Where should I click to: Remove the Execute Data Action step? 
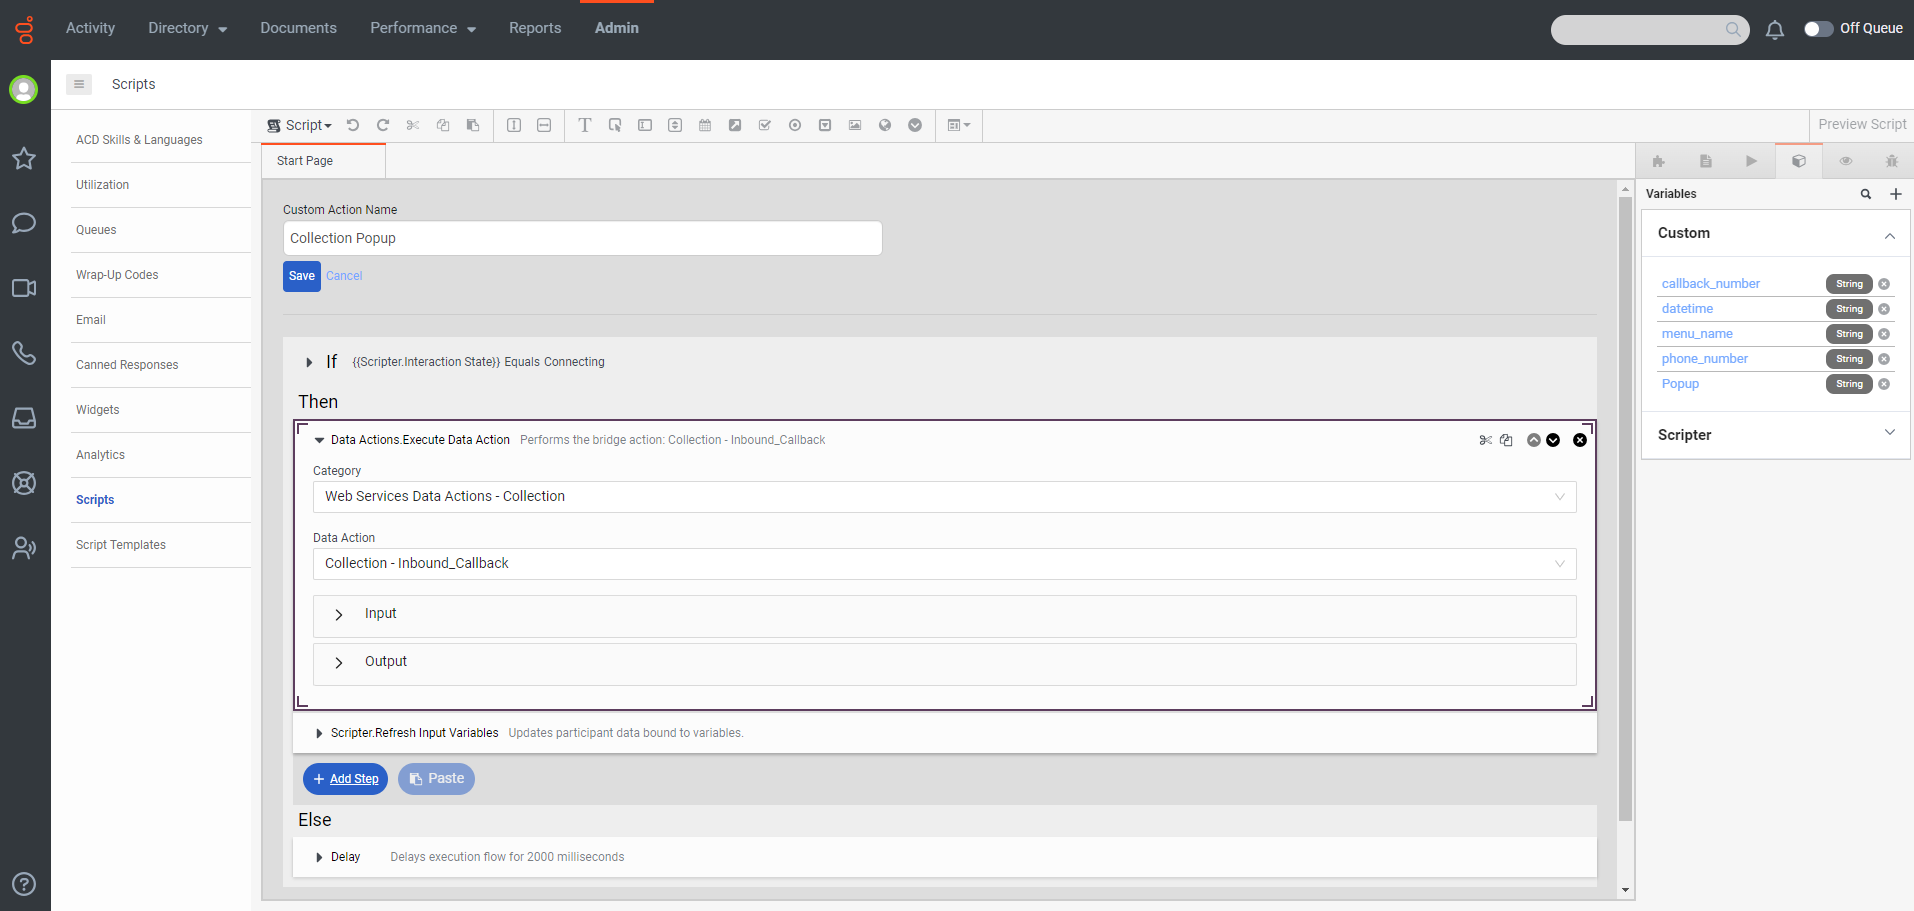click(x=1580, y=440)
